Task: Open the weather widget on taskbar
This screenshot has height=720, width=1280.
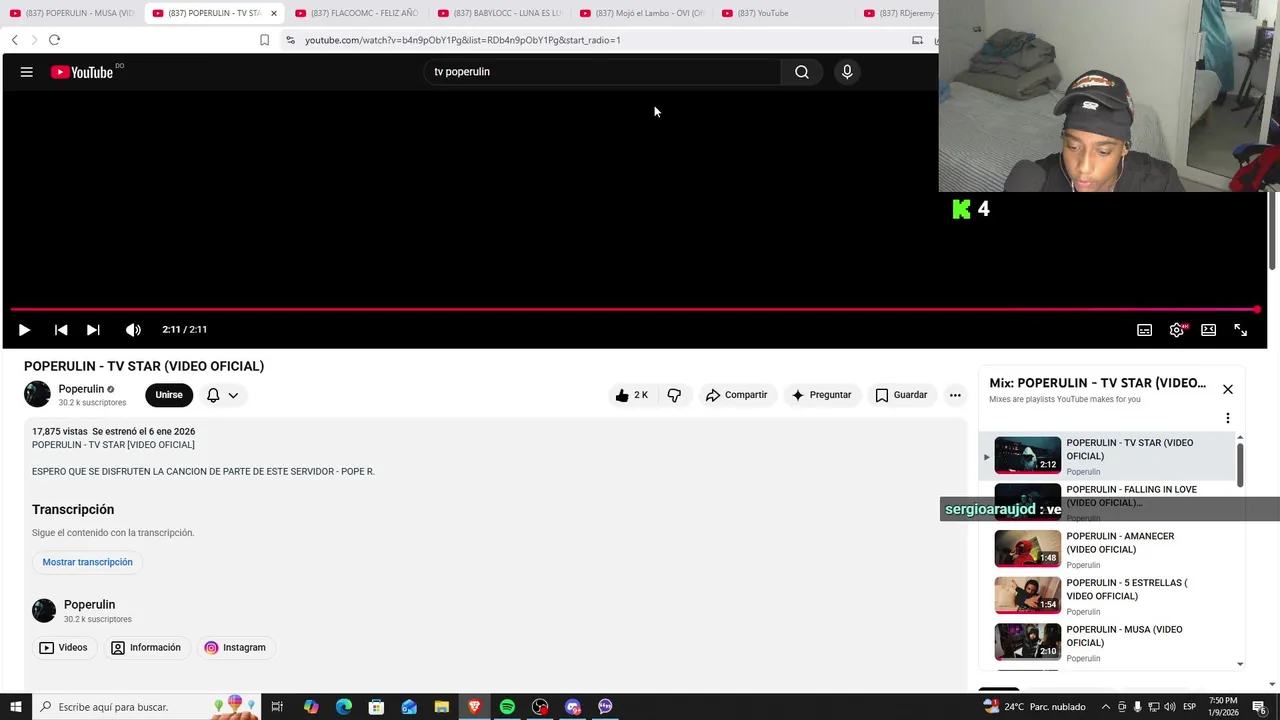Action: click(x=1035, y=707)
